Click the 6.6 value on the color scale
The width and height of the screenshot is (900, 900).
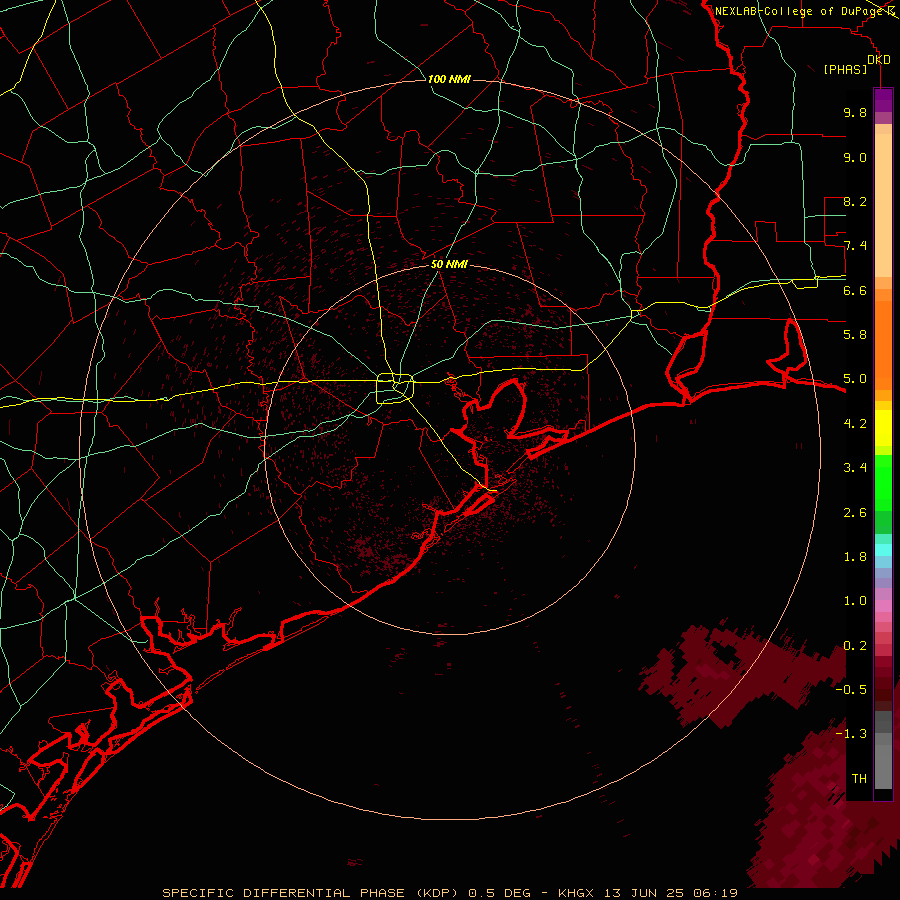click(855, 290)
